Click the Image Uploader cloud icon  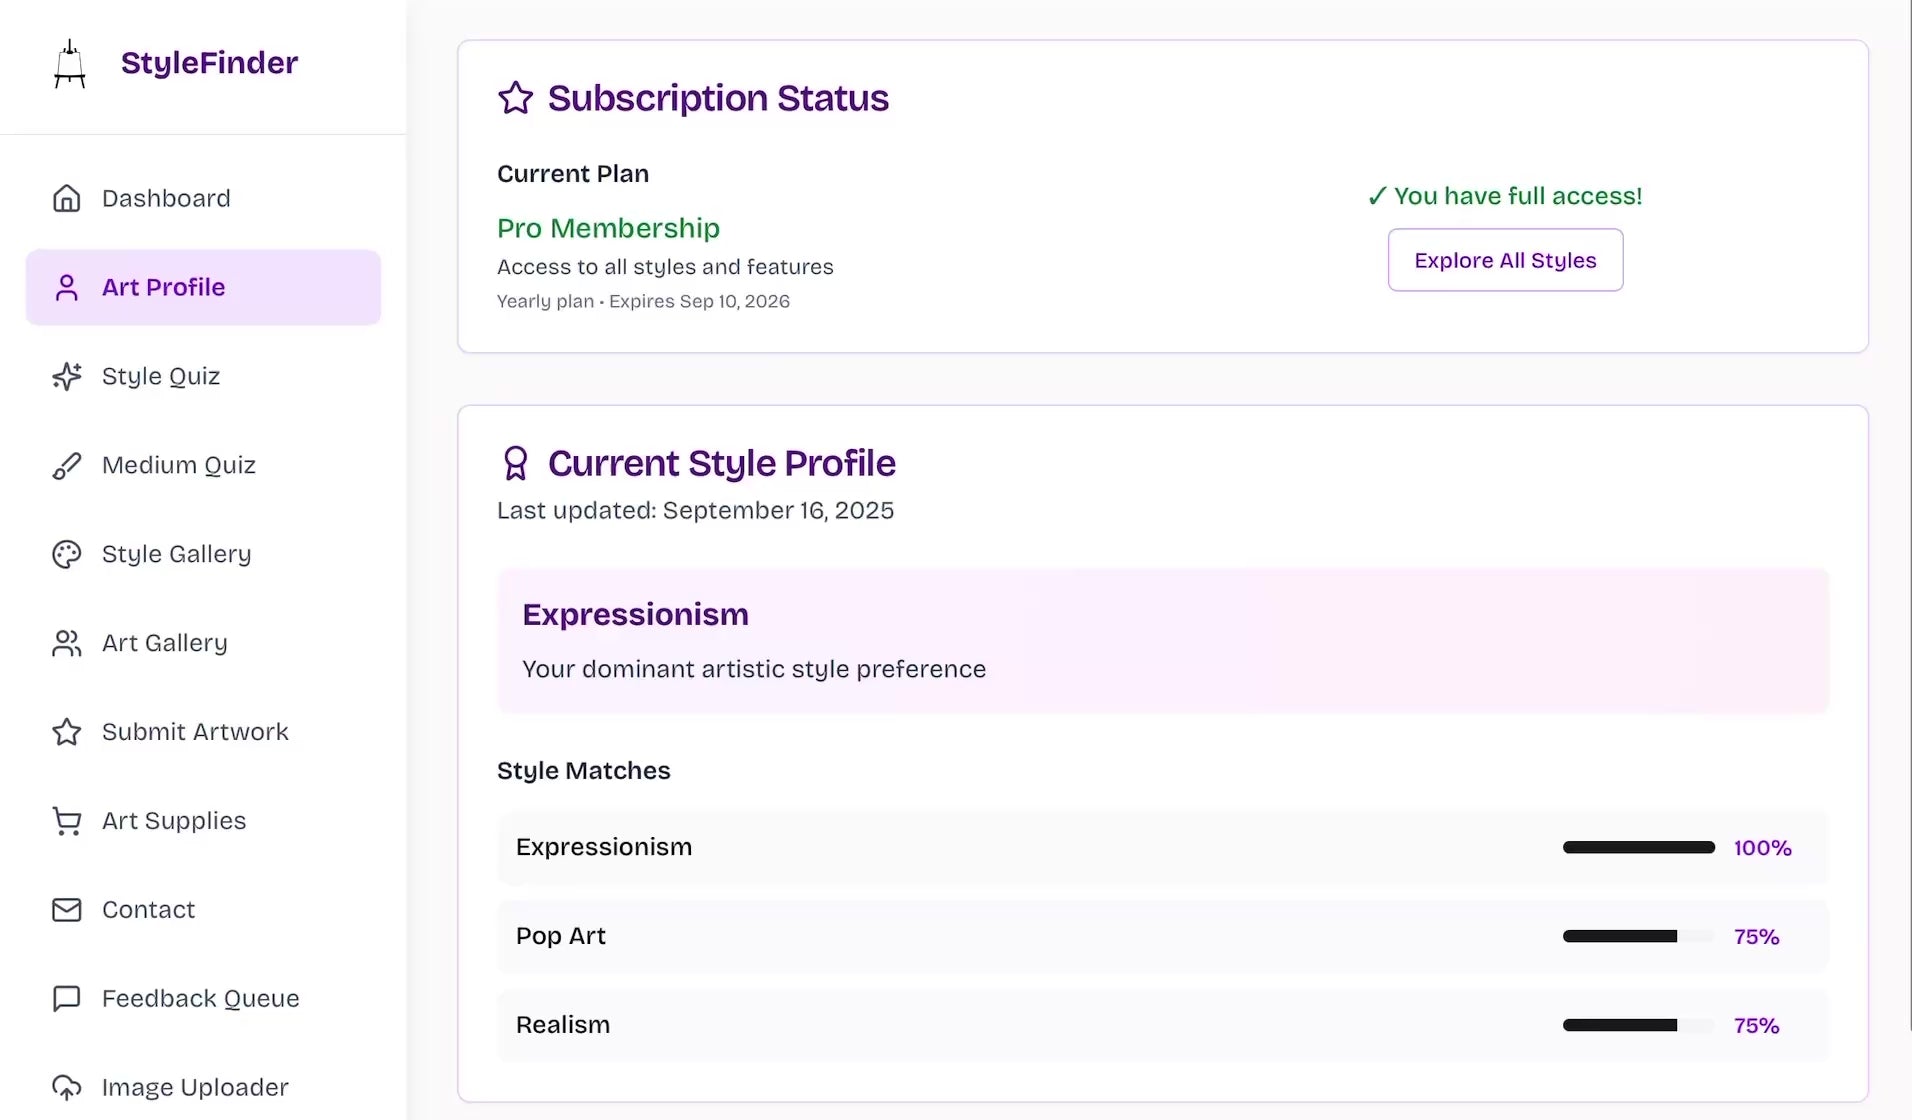point(67,1087)
